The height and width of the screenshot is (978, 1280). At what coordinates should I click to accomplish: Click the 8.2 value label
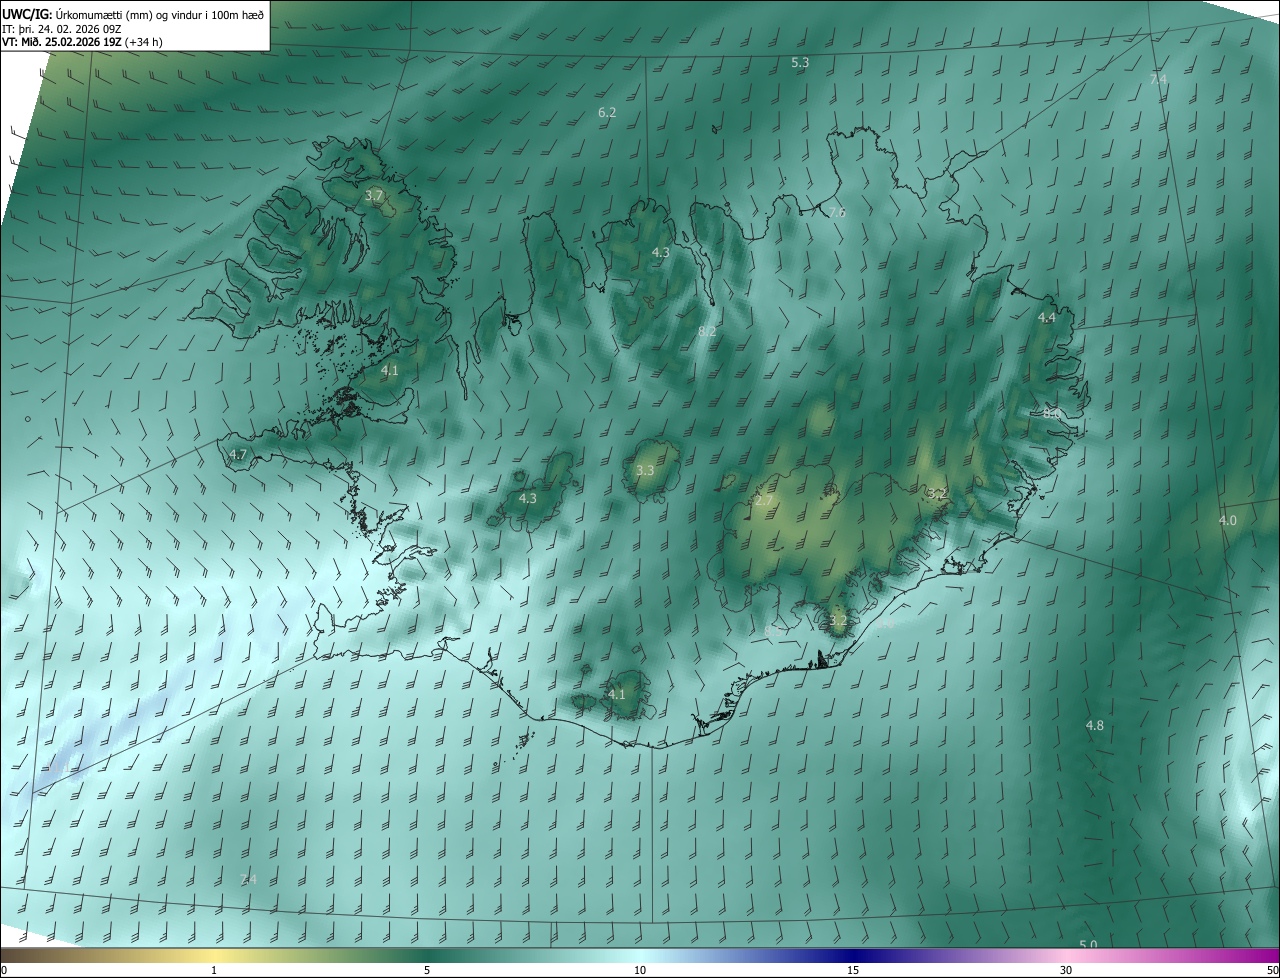tap(707, 331)
